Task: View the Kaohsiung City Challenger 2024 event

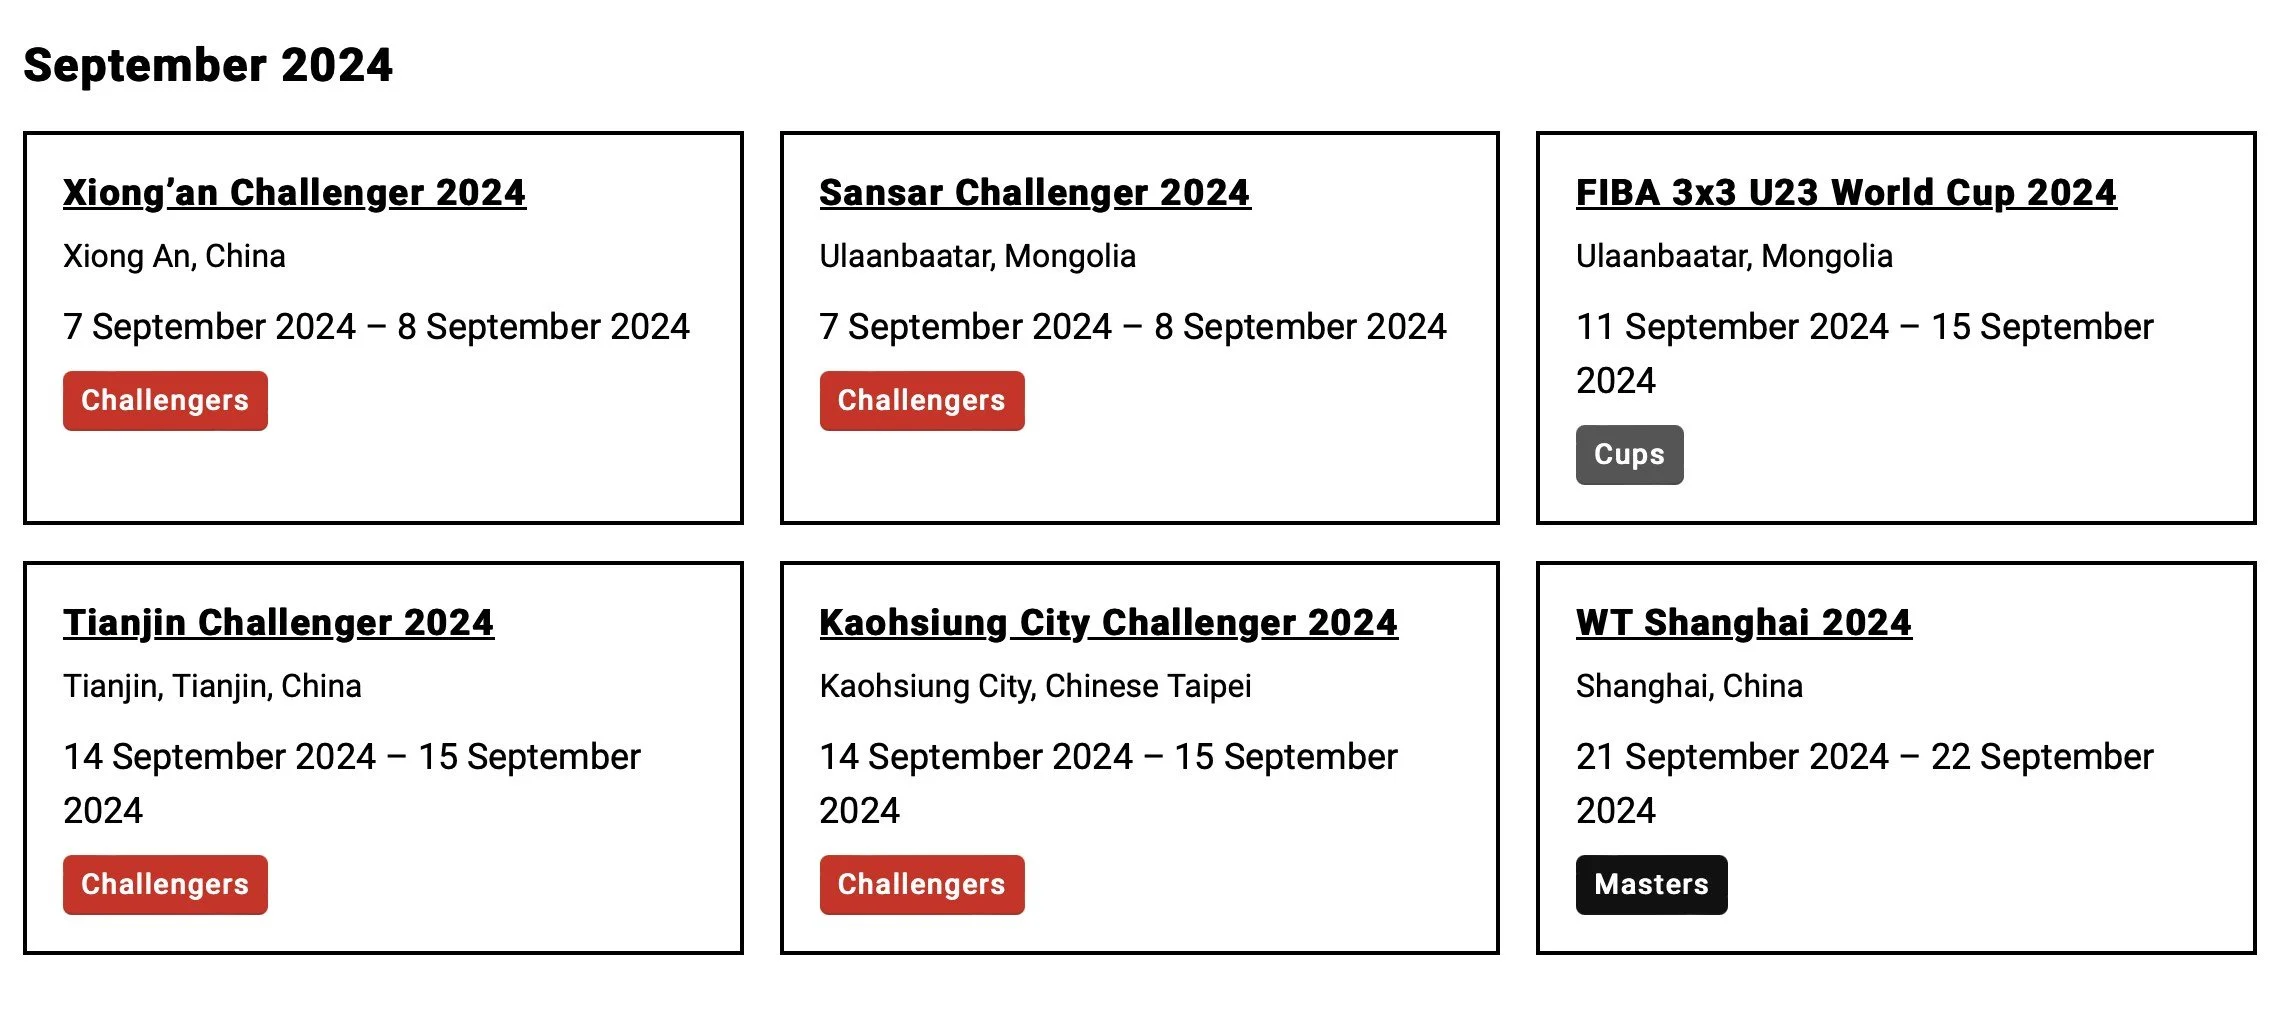Action: coord(1108,623)
